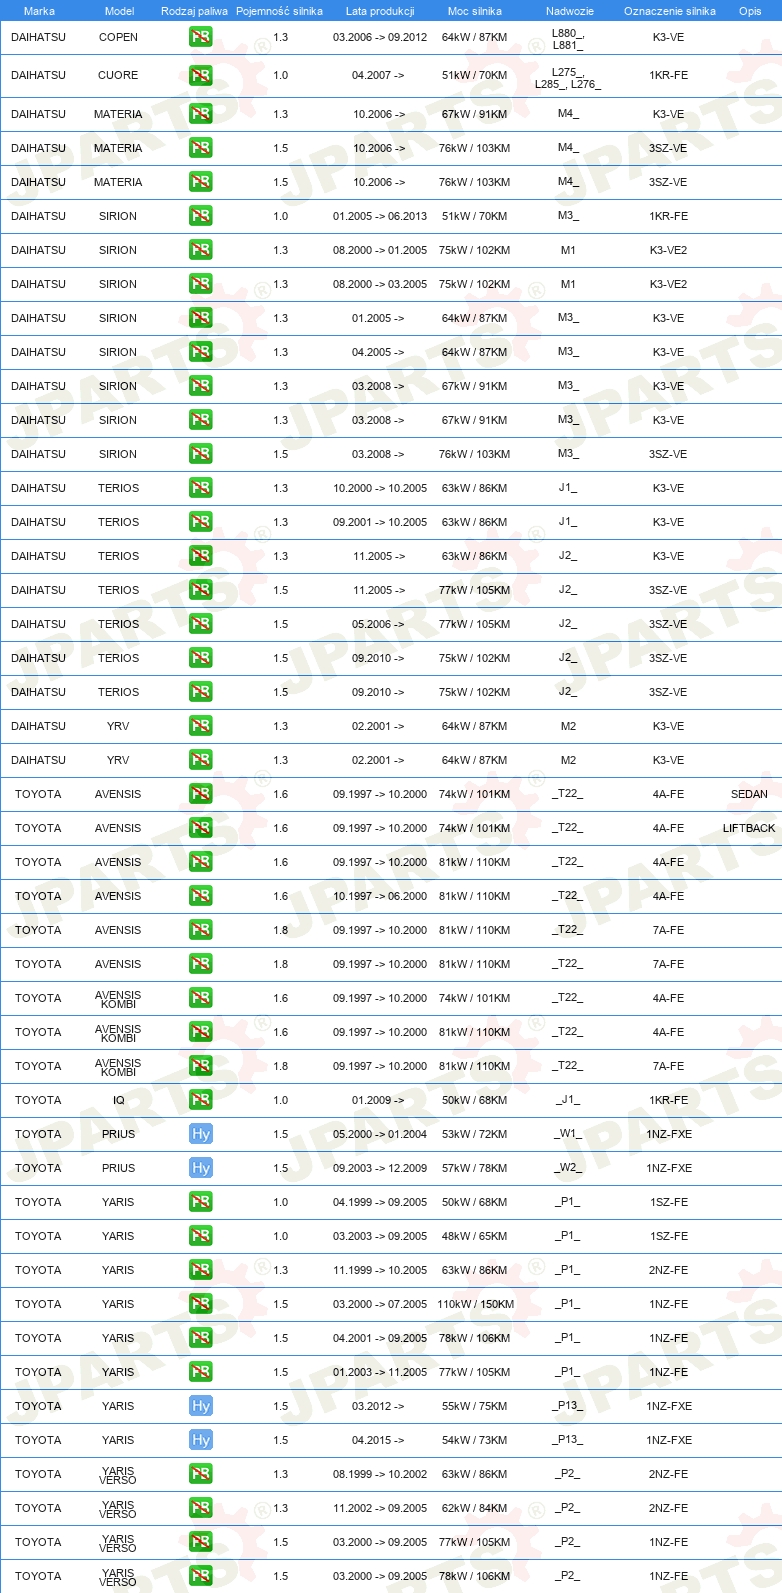Click fuel icon for AVENSIS SEDAN row
782x1593 pixels.
[201, 794]
